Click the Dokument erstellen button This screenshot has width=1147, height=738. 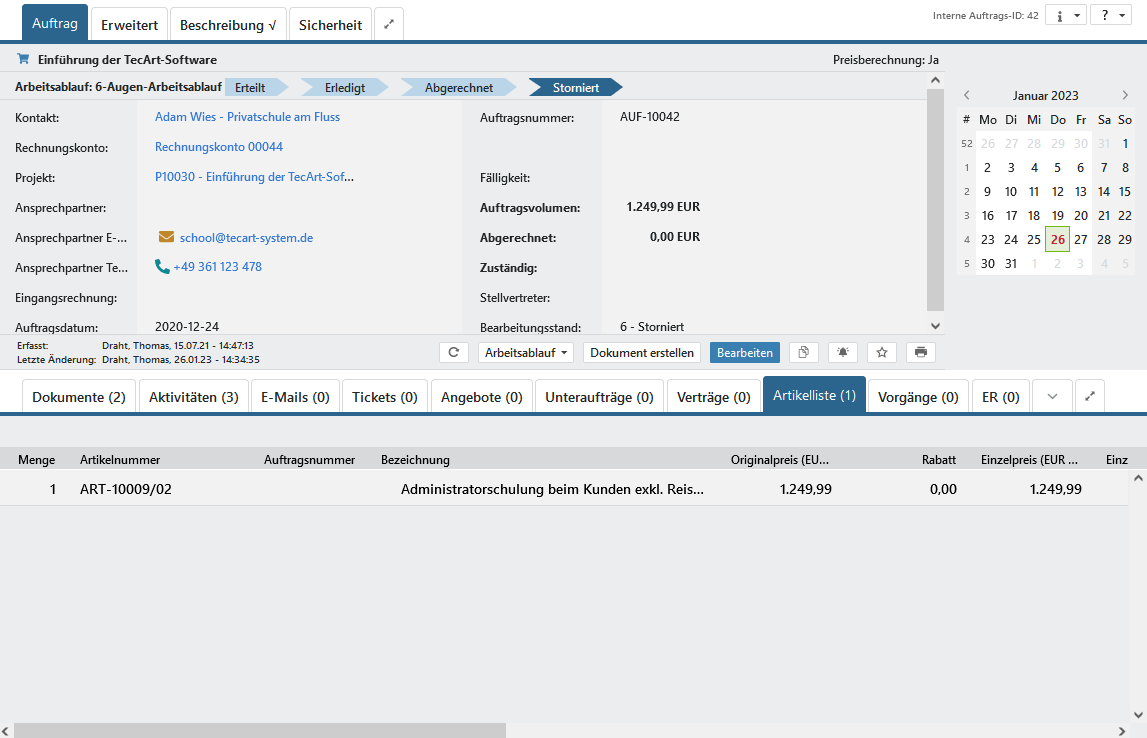point(641,353)
